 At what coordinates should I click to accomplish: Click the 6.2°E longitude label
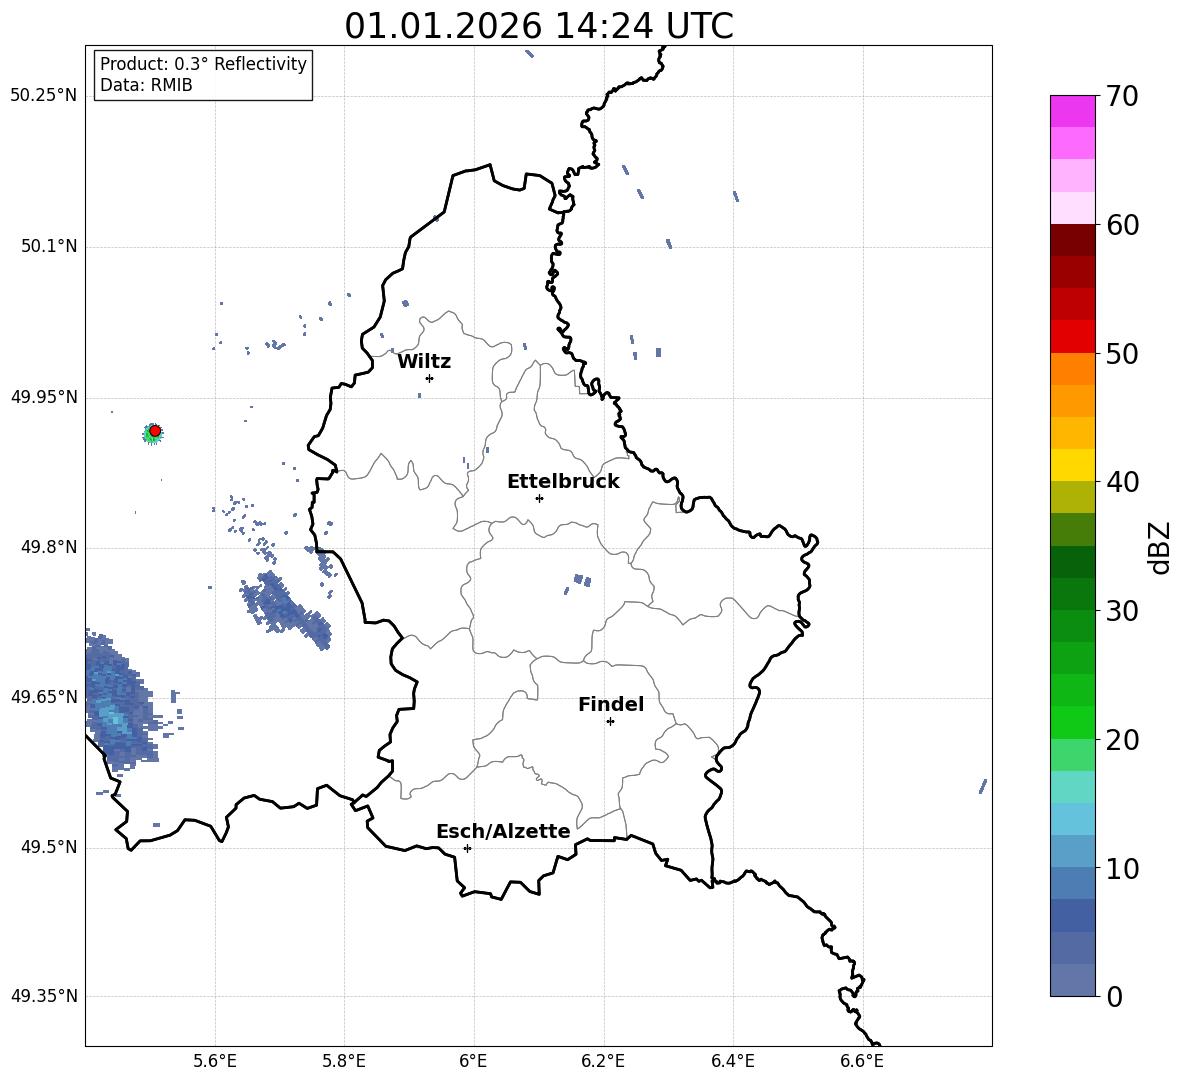click(x=603, y=1062)
